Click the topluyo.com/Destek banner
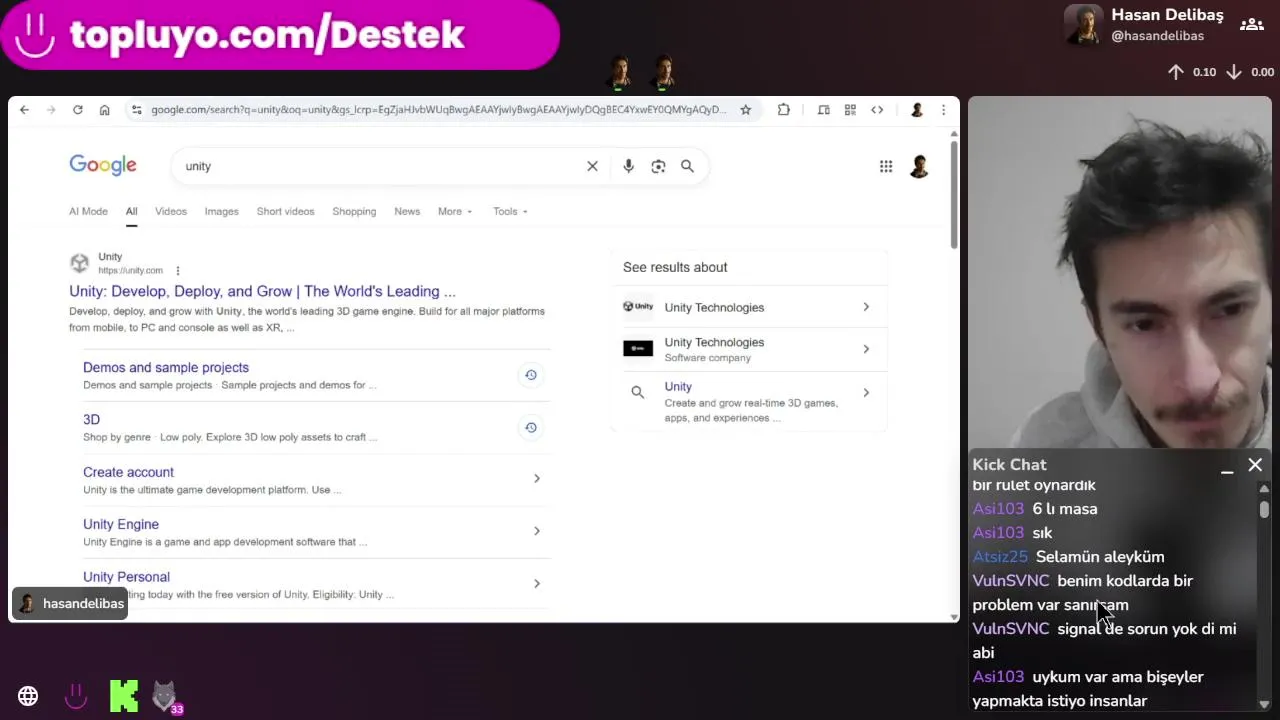 click(x=280, y=35)
